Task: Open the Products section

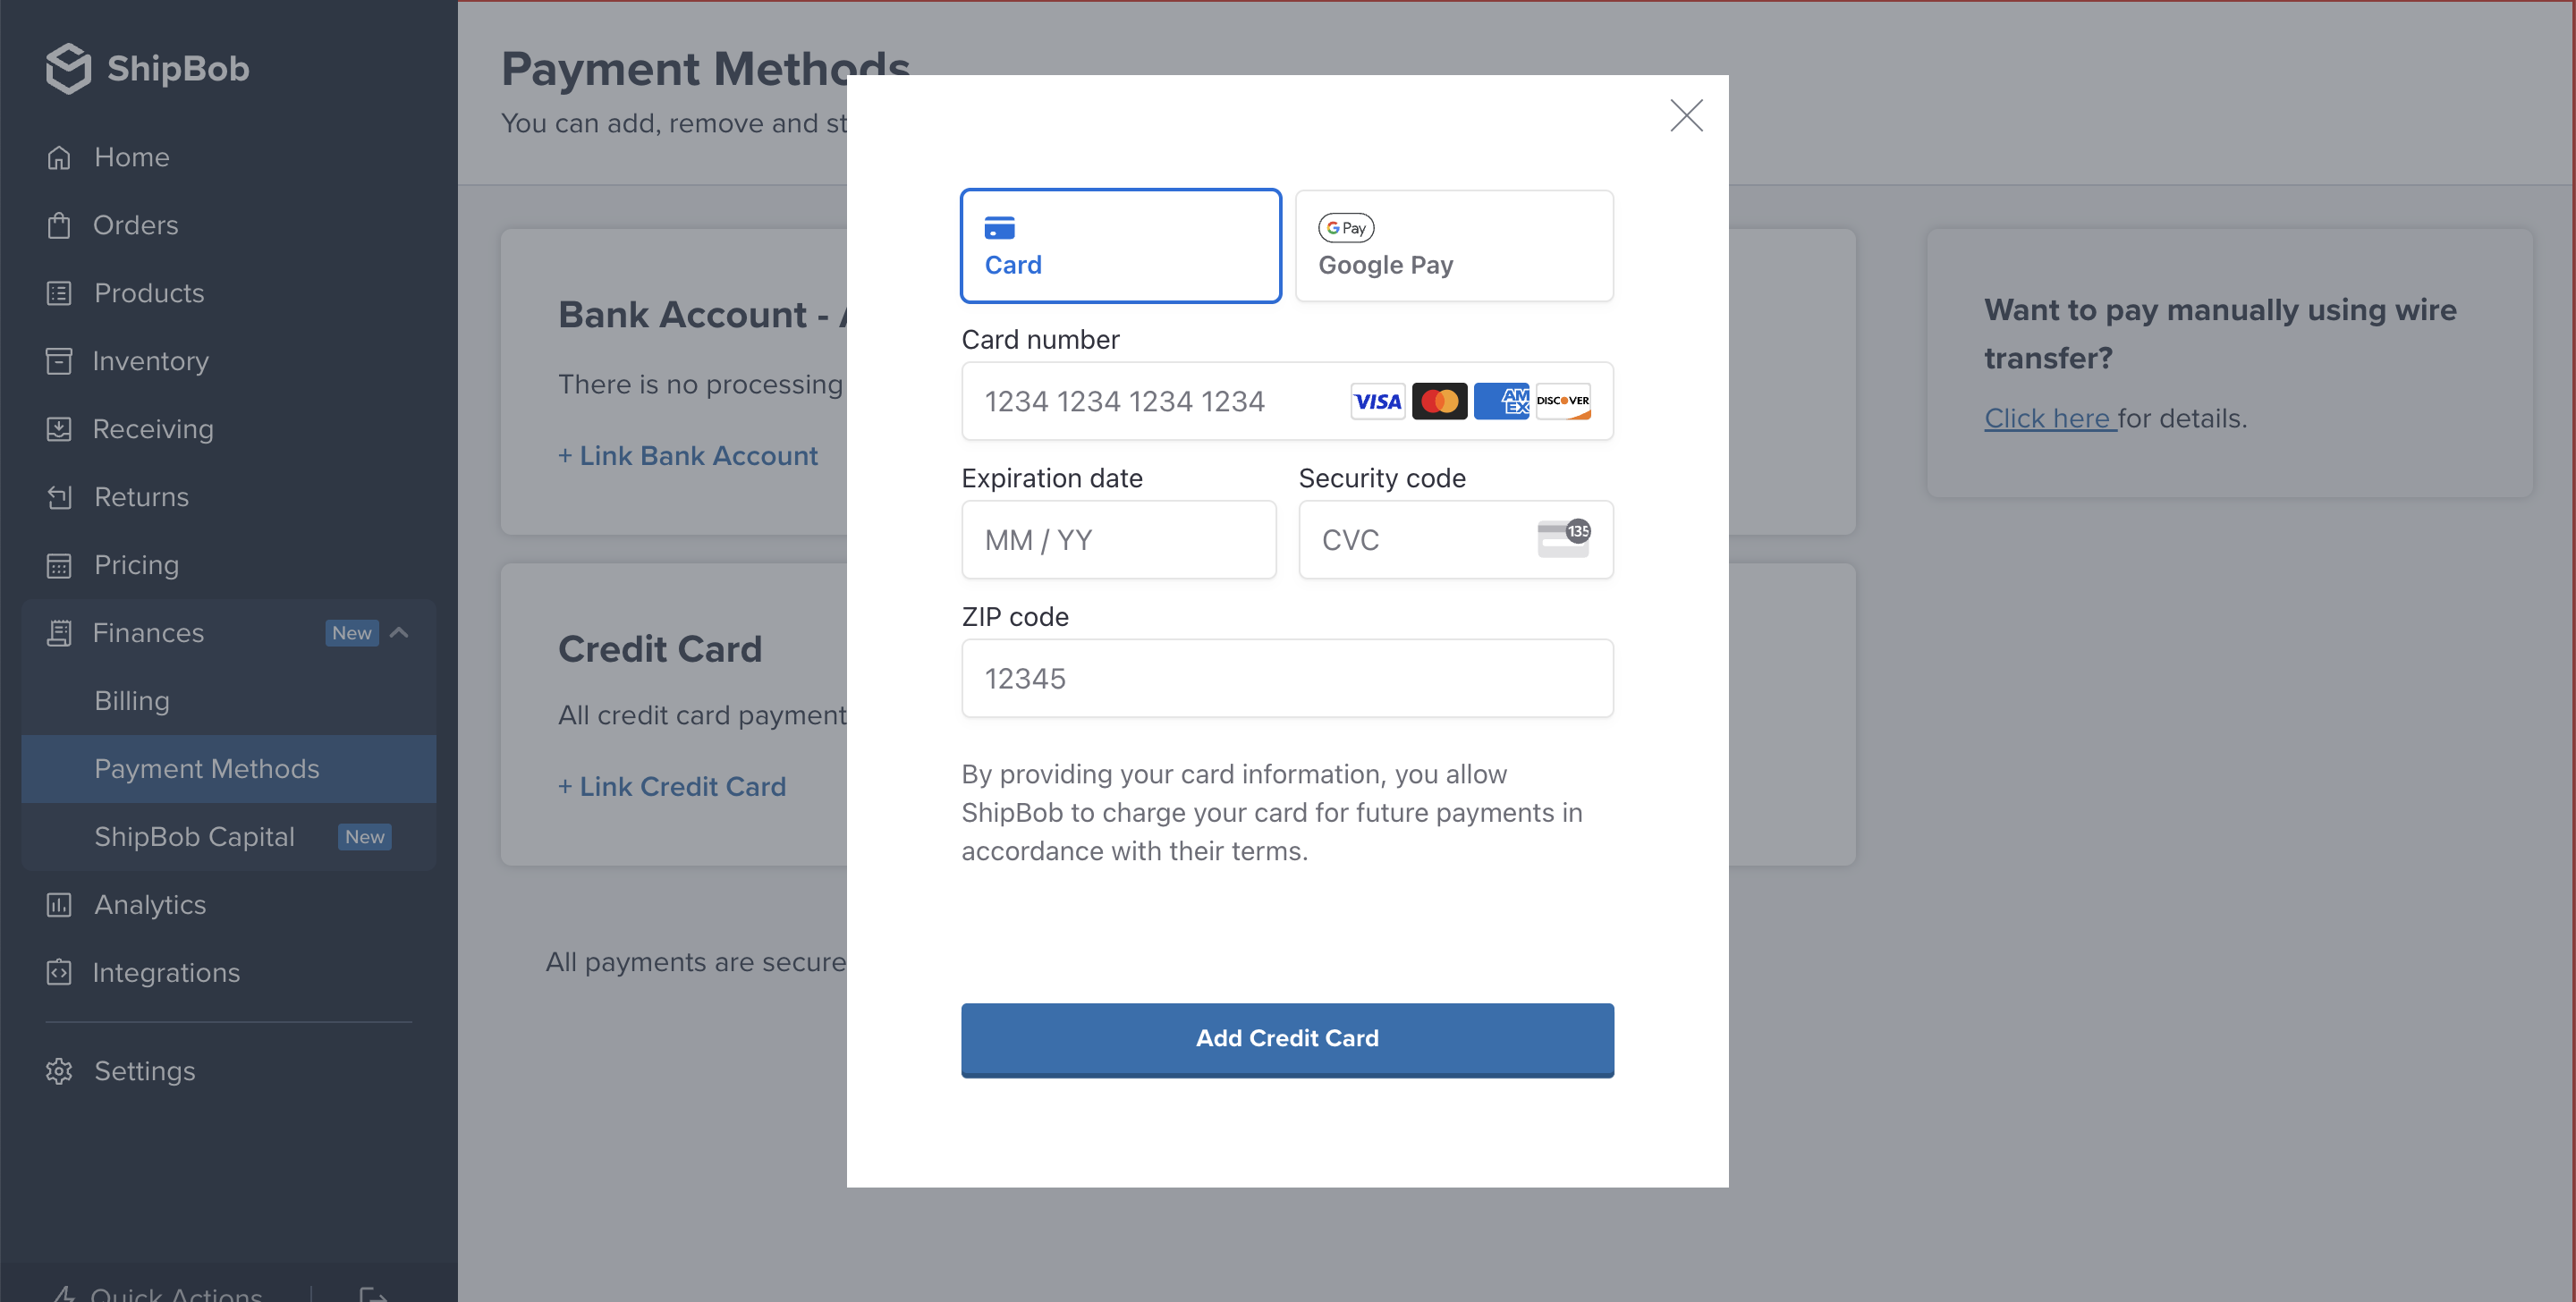Action: click(58, 293)
